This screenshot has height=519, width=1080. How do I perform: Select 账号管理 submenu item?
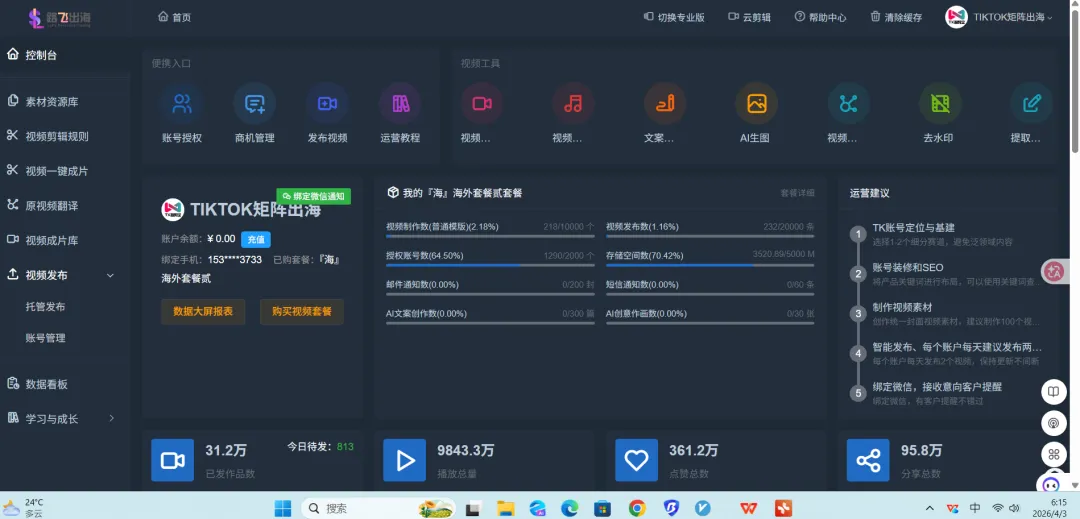tap(45, 339)
